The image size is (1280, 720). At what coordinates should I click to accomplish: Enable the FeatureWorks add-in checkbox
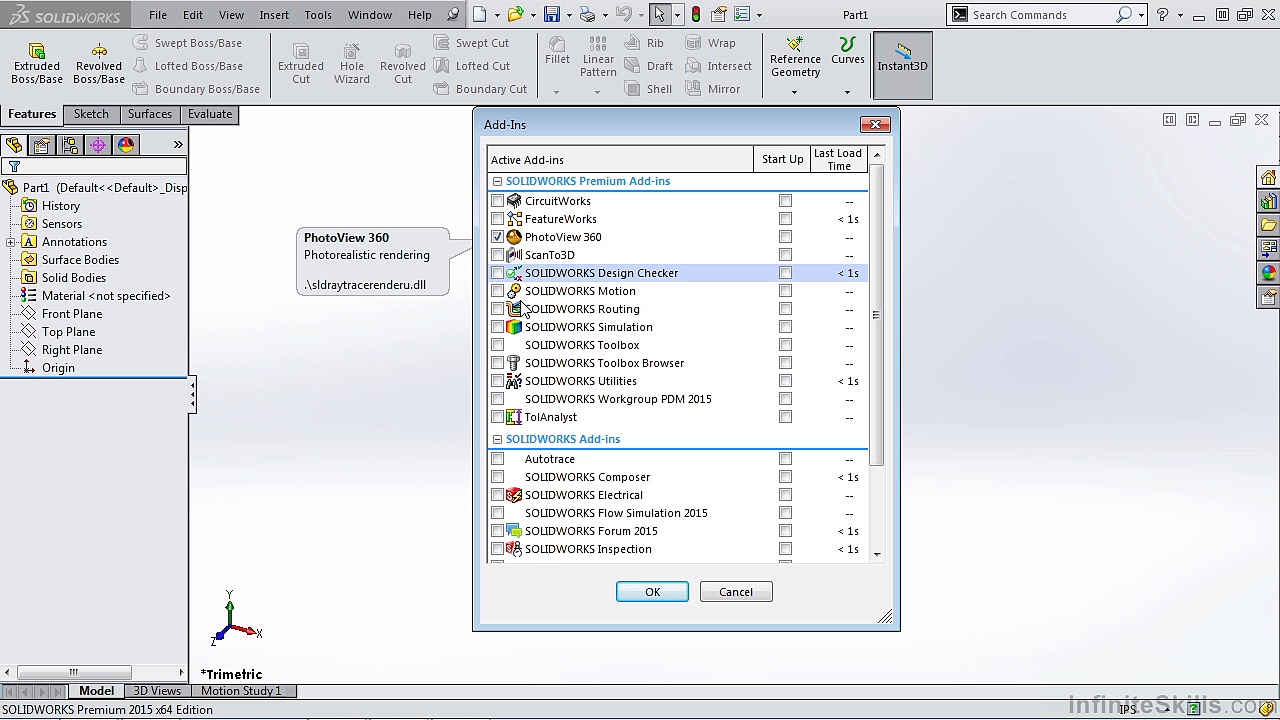tap(497, 219)
